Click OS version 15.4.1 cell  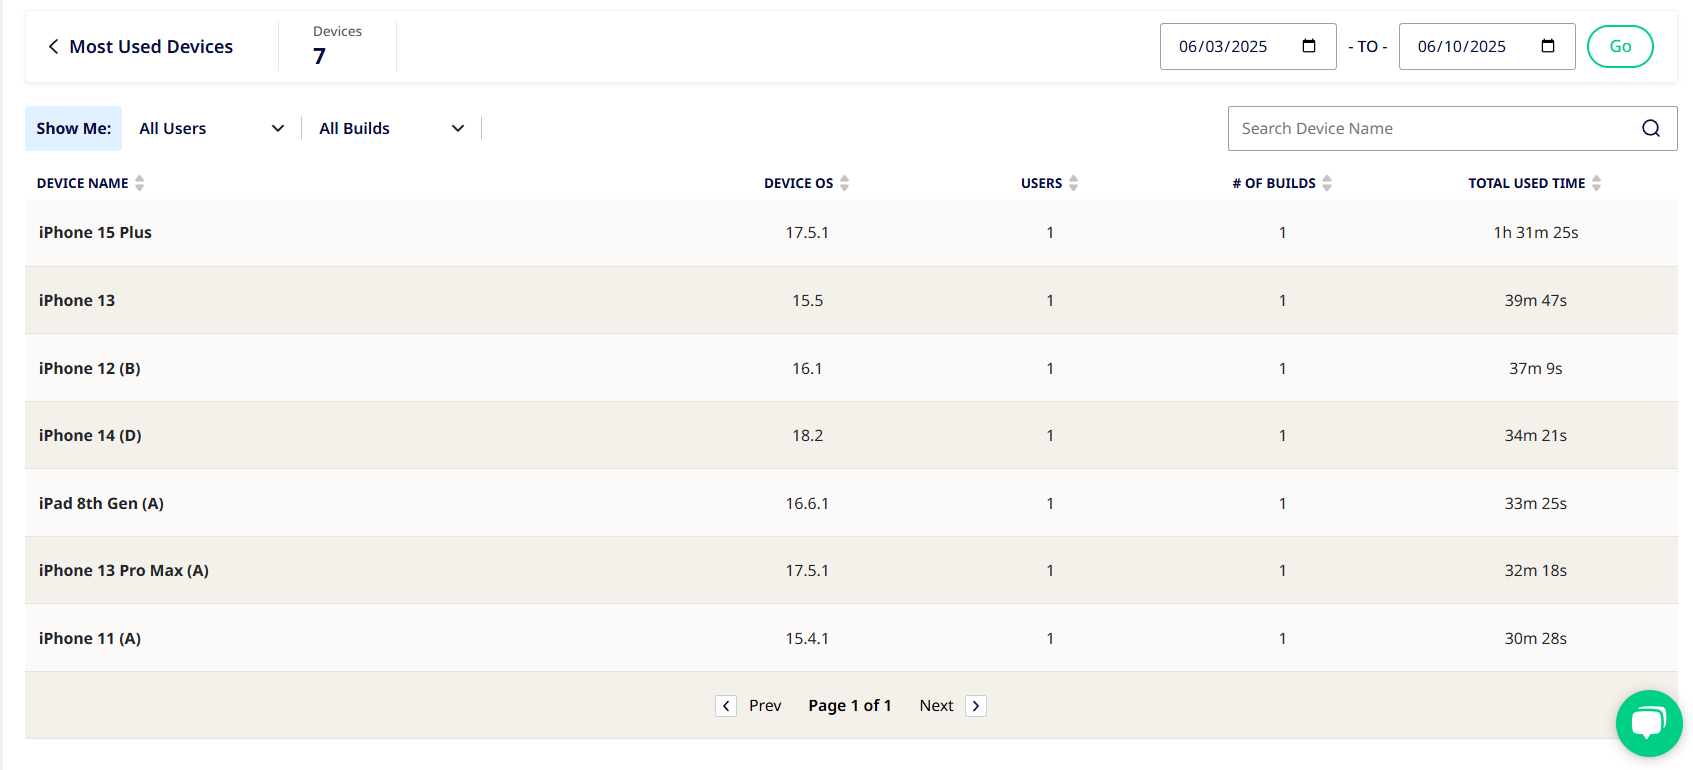pos(807,638)
